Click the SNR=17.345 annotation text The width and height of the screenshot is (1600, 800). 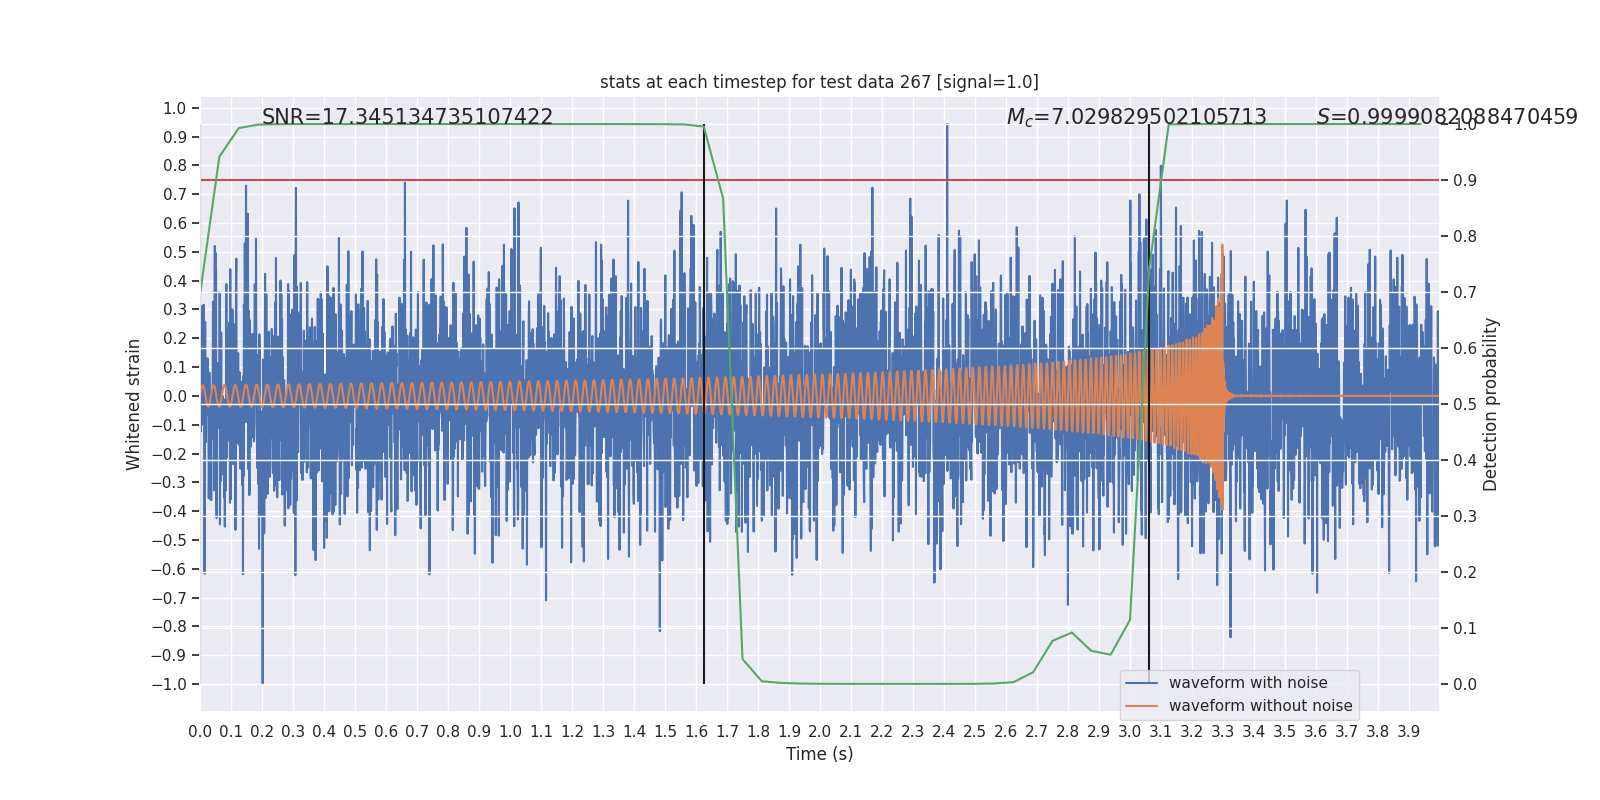click(407, 117)
